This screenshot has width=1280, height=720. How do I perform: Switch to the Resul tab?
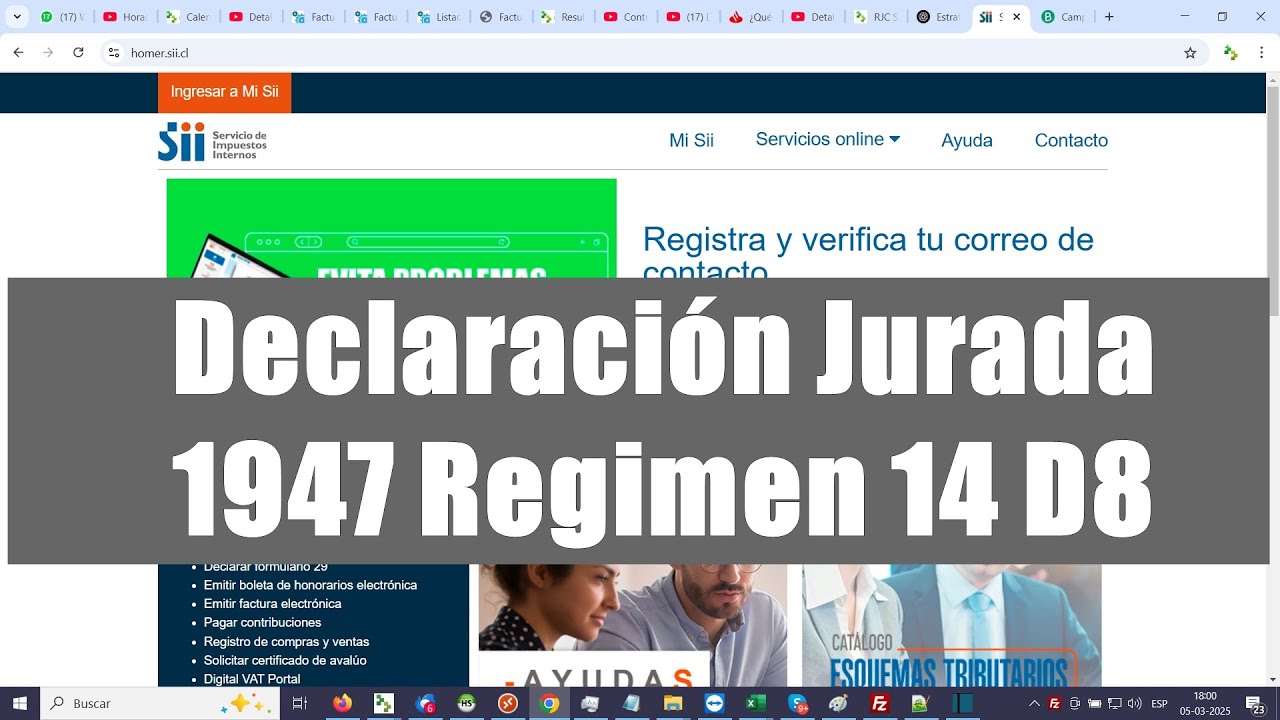pyautogui.click(x=563, y=17)
